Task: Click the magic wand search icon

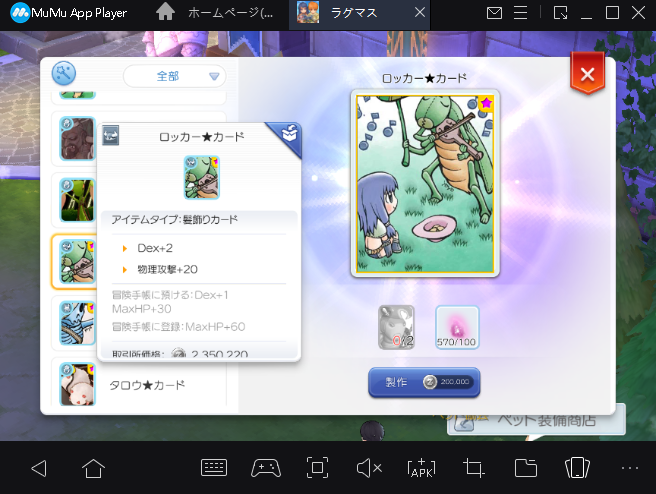Action: pos(64,74)
